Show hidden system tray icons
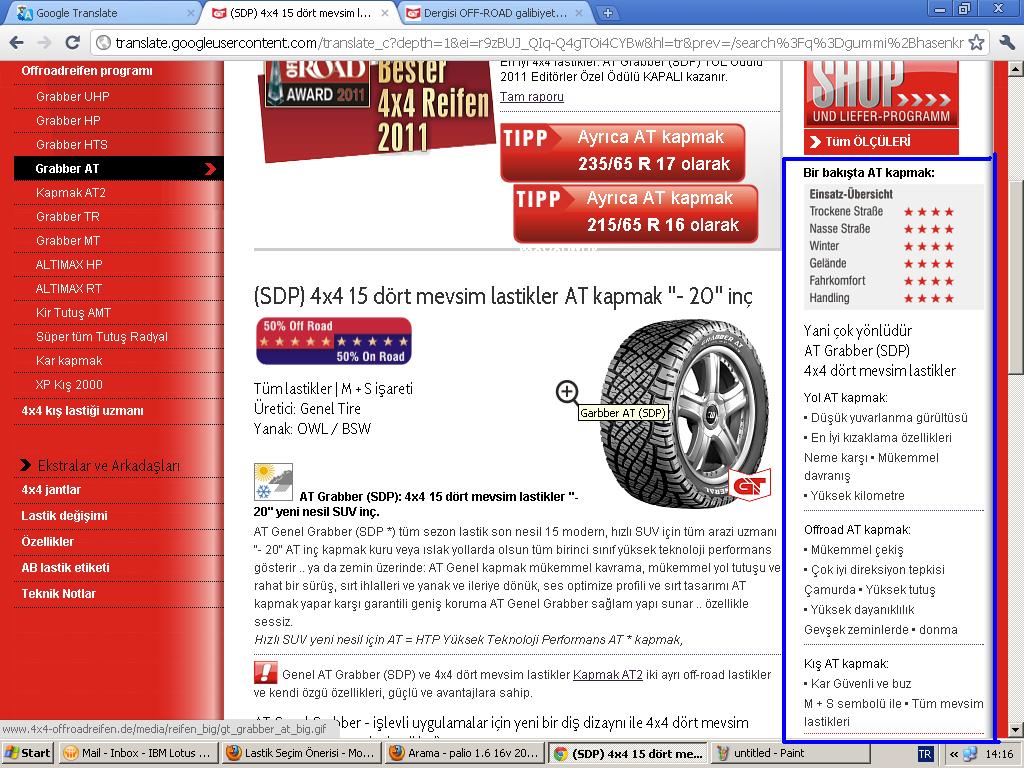 pyautogui.click(x=954, y=753)
